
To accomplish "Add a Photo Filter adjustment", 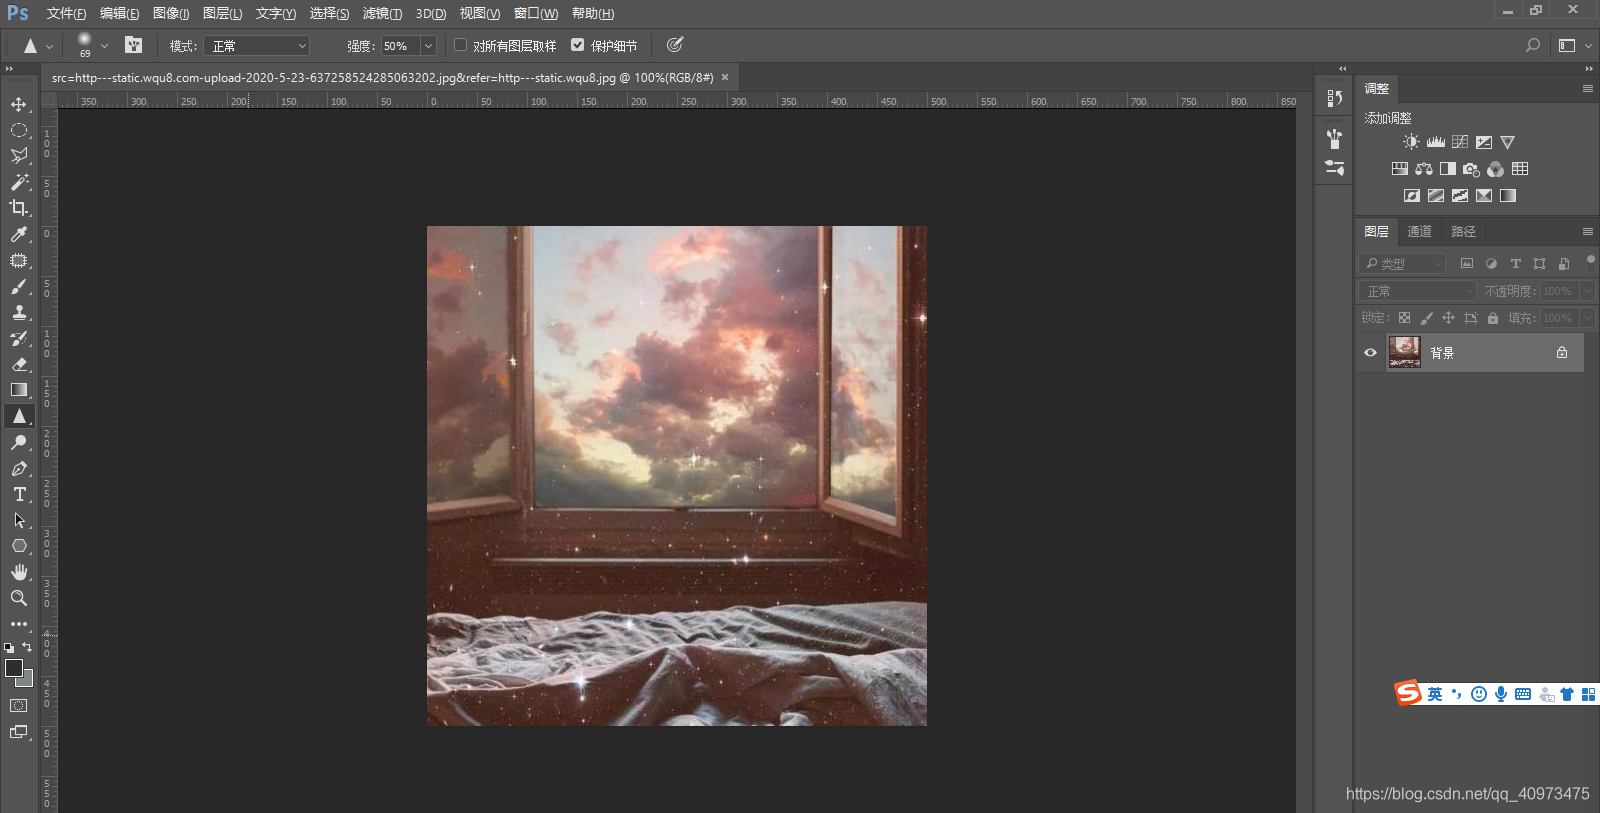I will tap(1471, 169).
